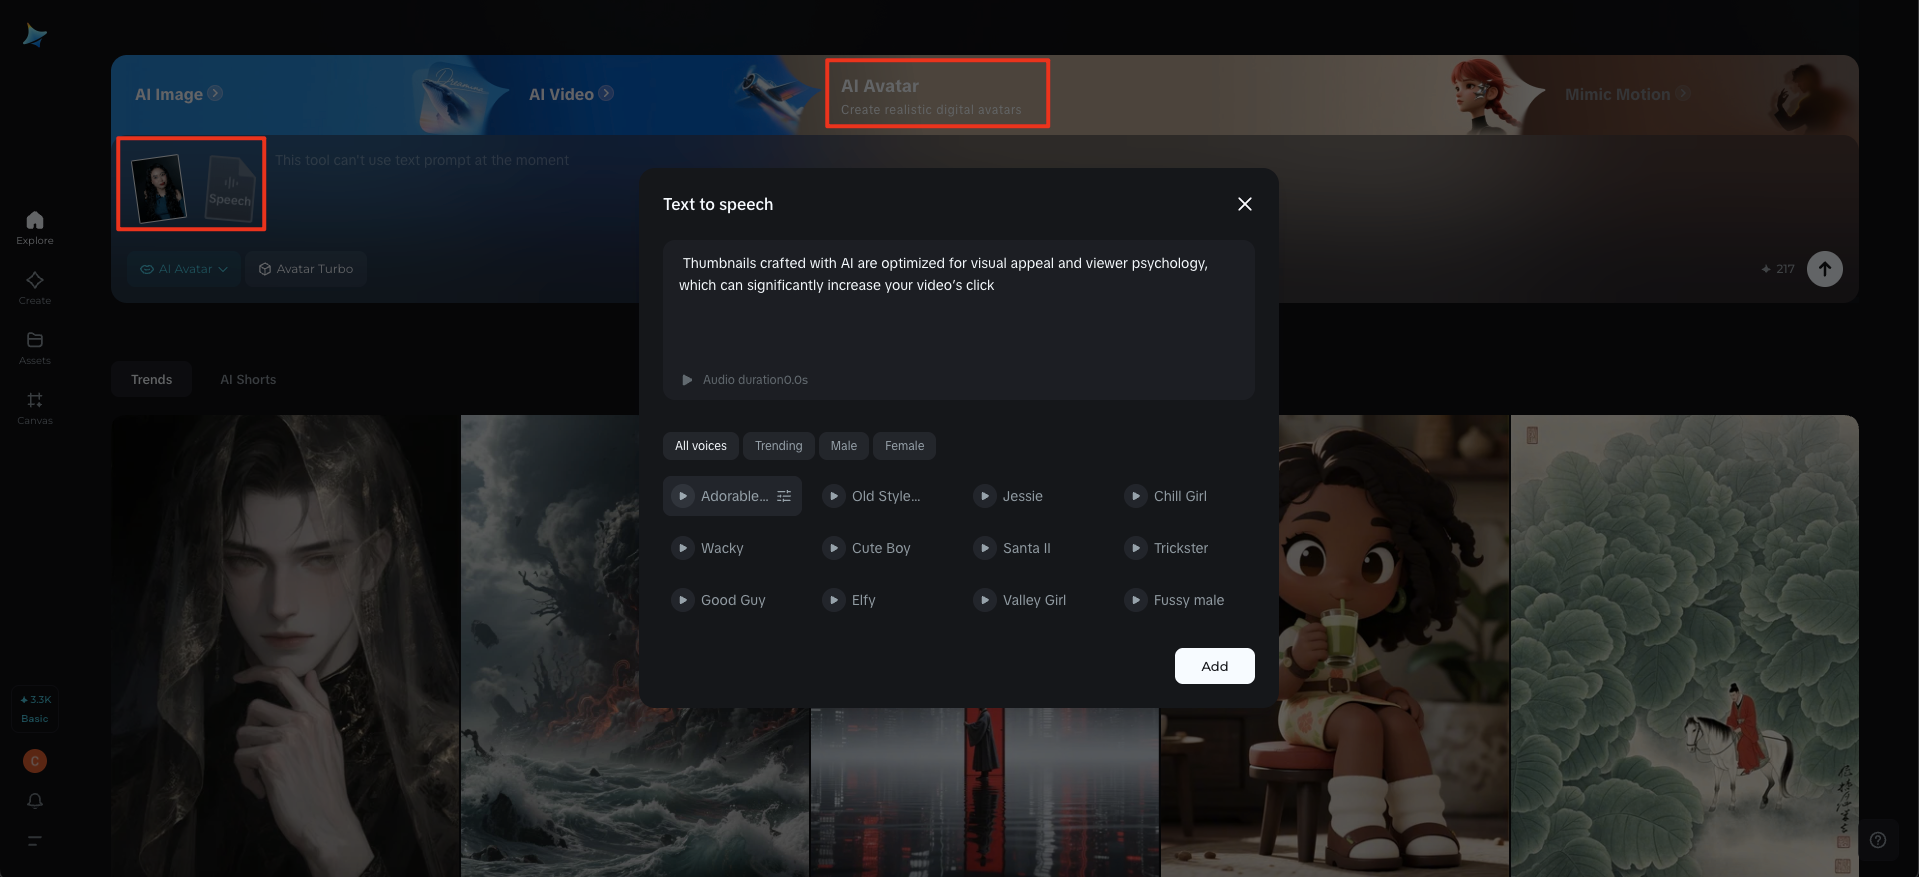Image resolution: width=1919 pixels, height=877 pixels.
Task: Preview the Fussy male voice
Action: [1136, 600]
